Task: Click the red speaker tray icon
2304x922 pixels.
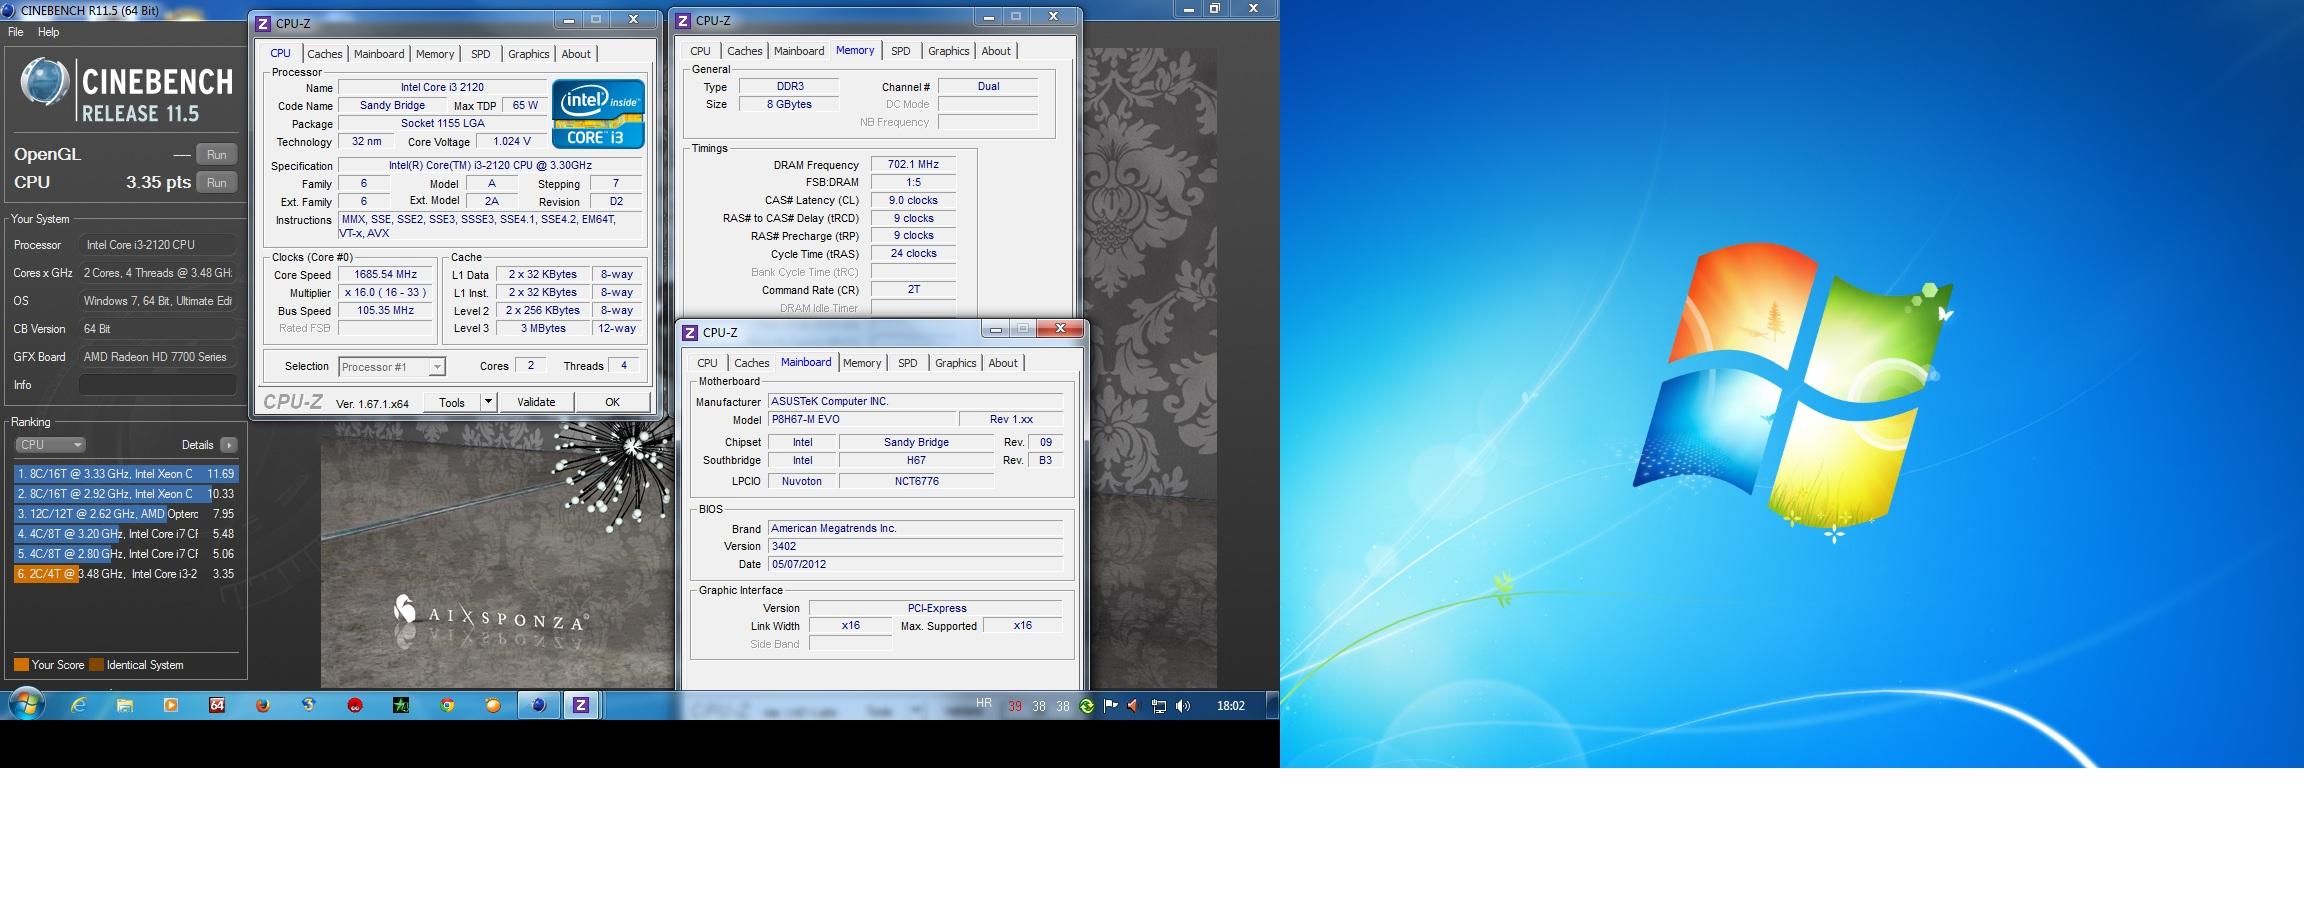Action: pos(1134,706)
